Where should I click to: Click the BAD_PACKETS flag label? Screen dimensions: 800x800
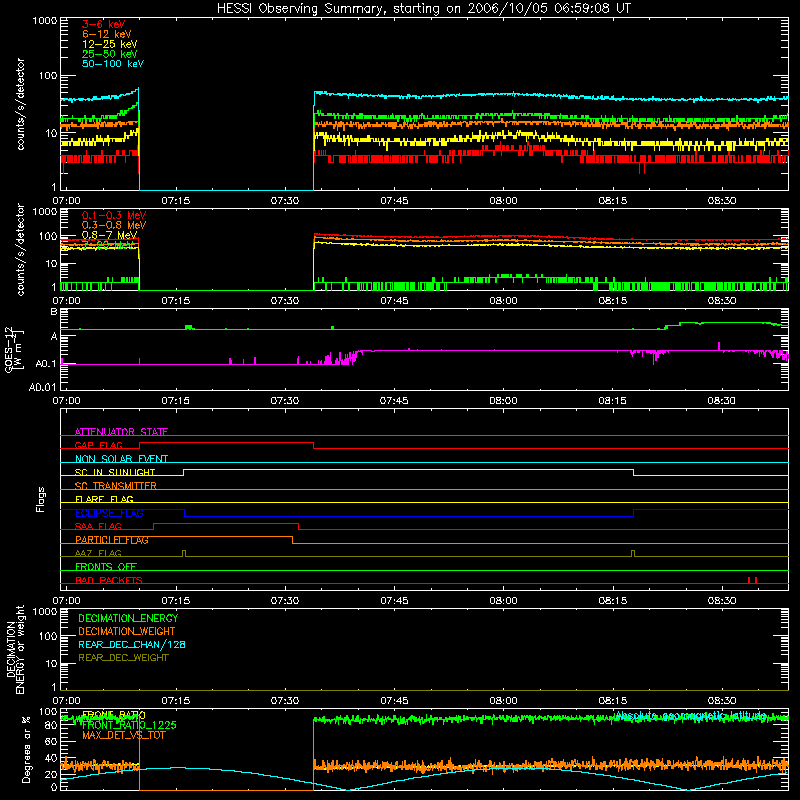(x=109, y=580)
